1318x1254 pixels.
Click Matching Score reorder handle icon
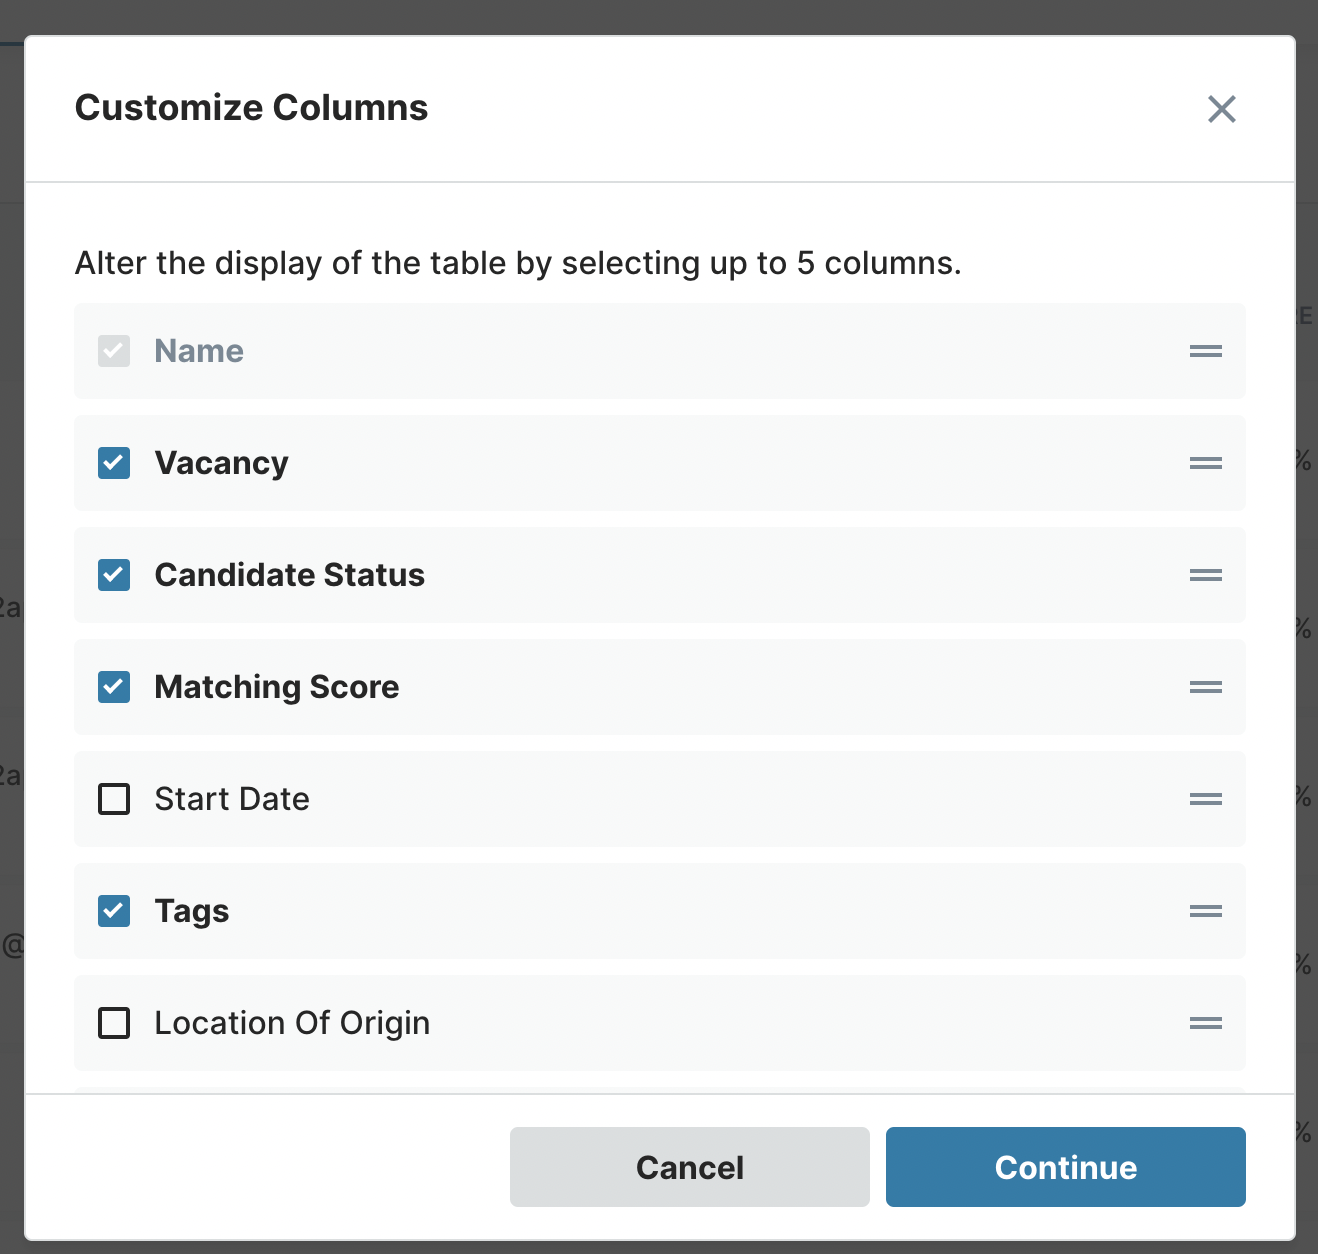(x=1205, y=687)
